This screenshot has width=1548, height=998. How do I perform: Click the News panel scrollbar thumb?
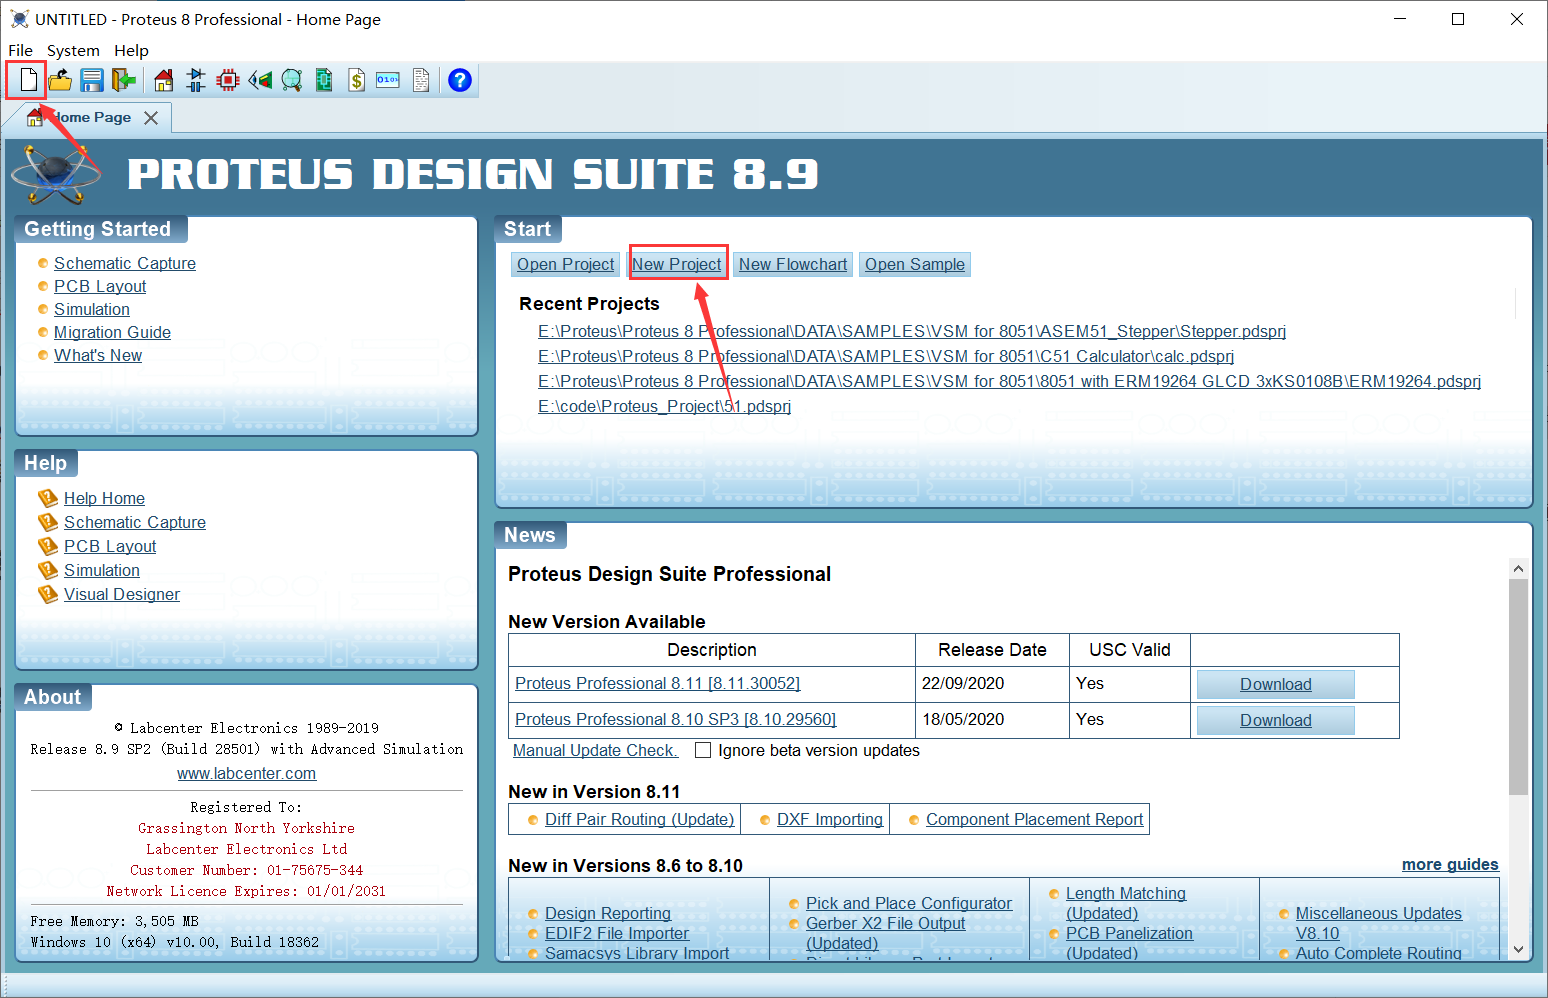click(1518, 687)
